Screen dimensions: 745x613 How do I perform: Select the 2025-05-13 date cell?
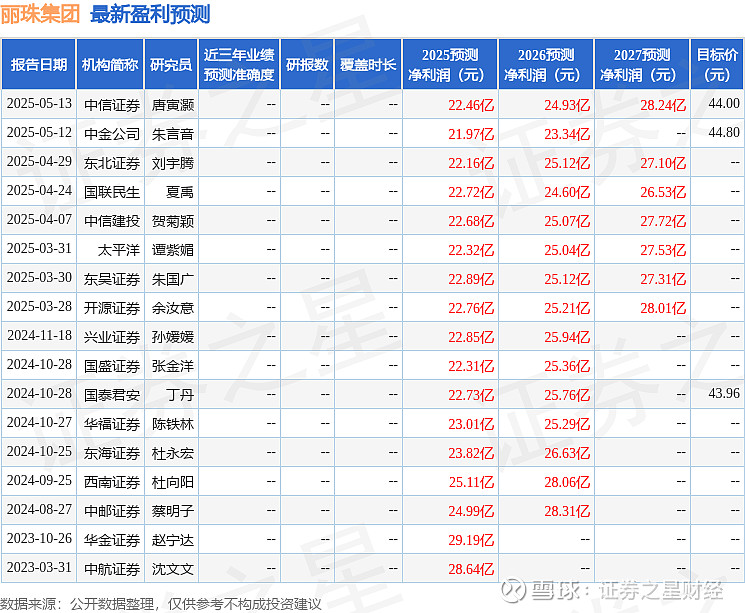(39, 104)
